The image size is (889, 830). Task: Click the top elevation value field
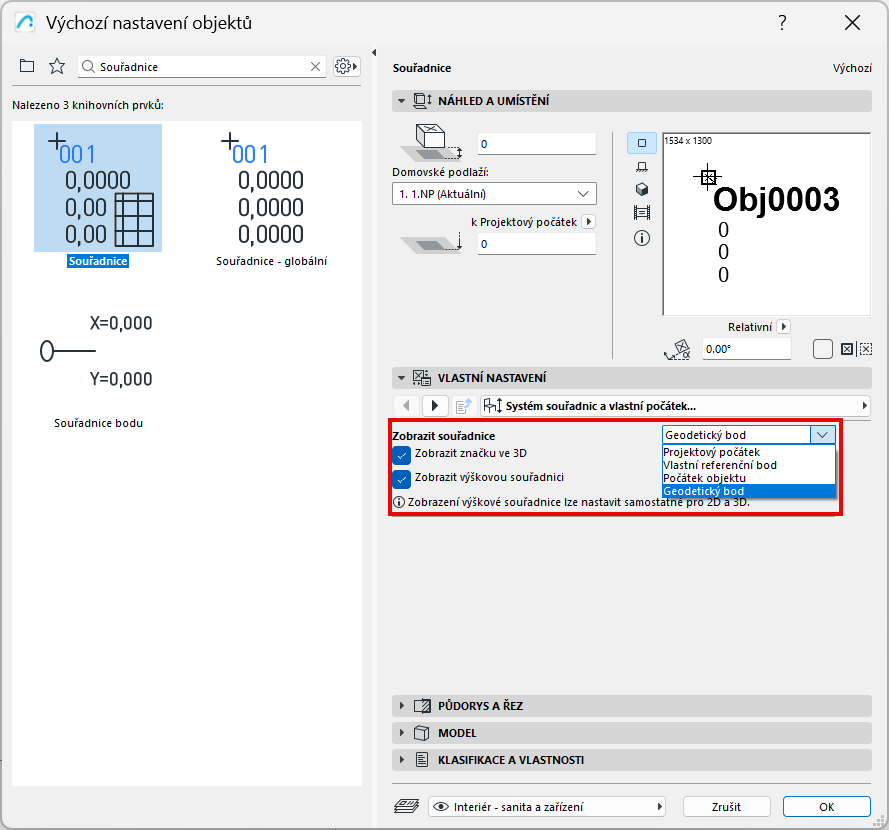[536, 143]
